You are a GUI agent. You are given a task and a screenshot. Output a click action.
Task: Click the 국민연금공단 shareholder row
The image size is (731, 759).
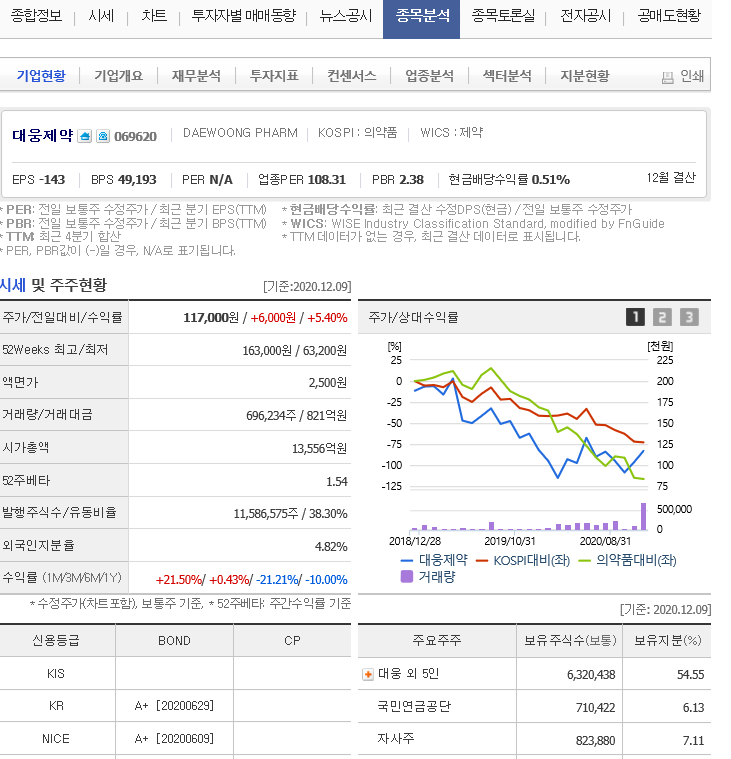(534, 707)
